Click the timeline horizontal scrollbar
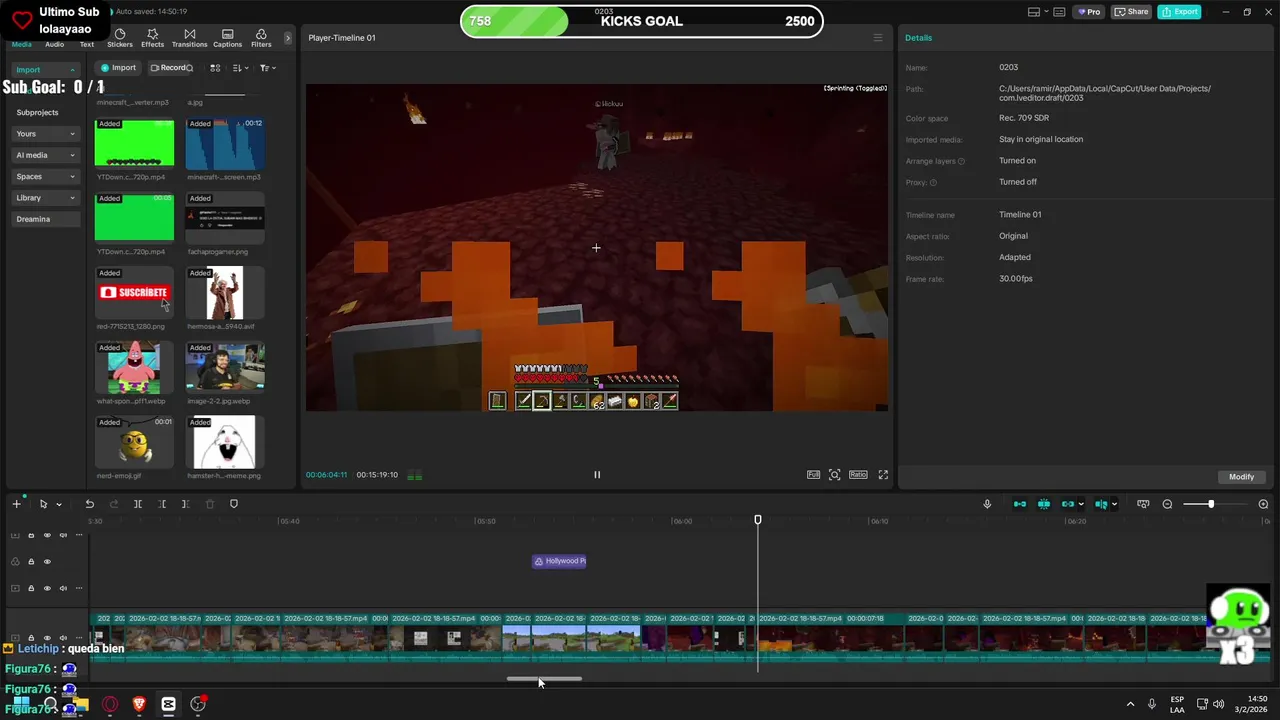Screen dimensions: 1280x720 (x=544, y=679)
